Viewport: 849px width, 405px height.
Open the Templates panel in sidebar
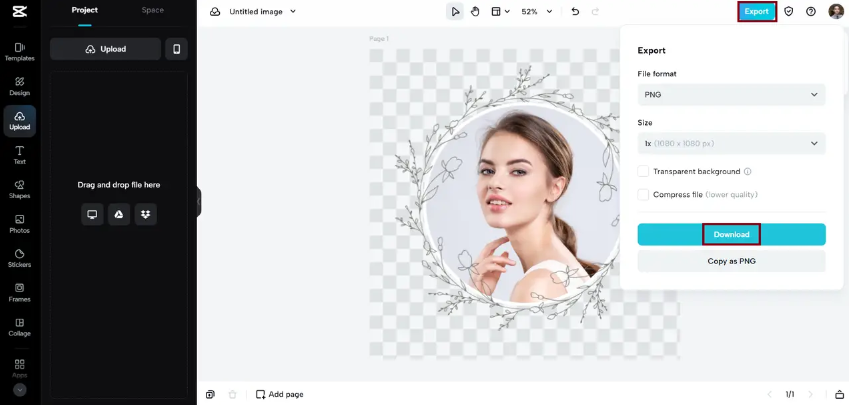pyautogui.click(x=19, y=51)
